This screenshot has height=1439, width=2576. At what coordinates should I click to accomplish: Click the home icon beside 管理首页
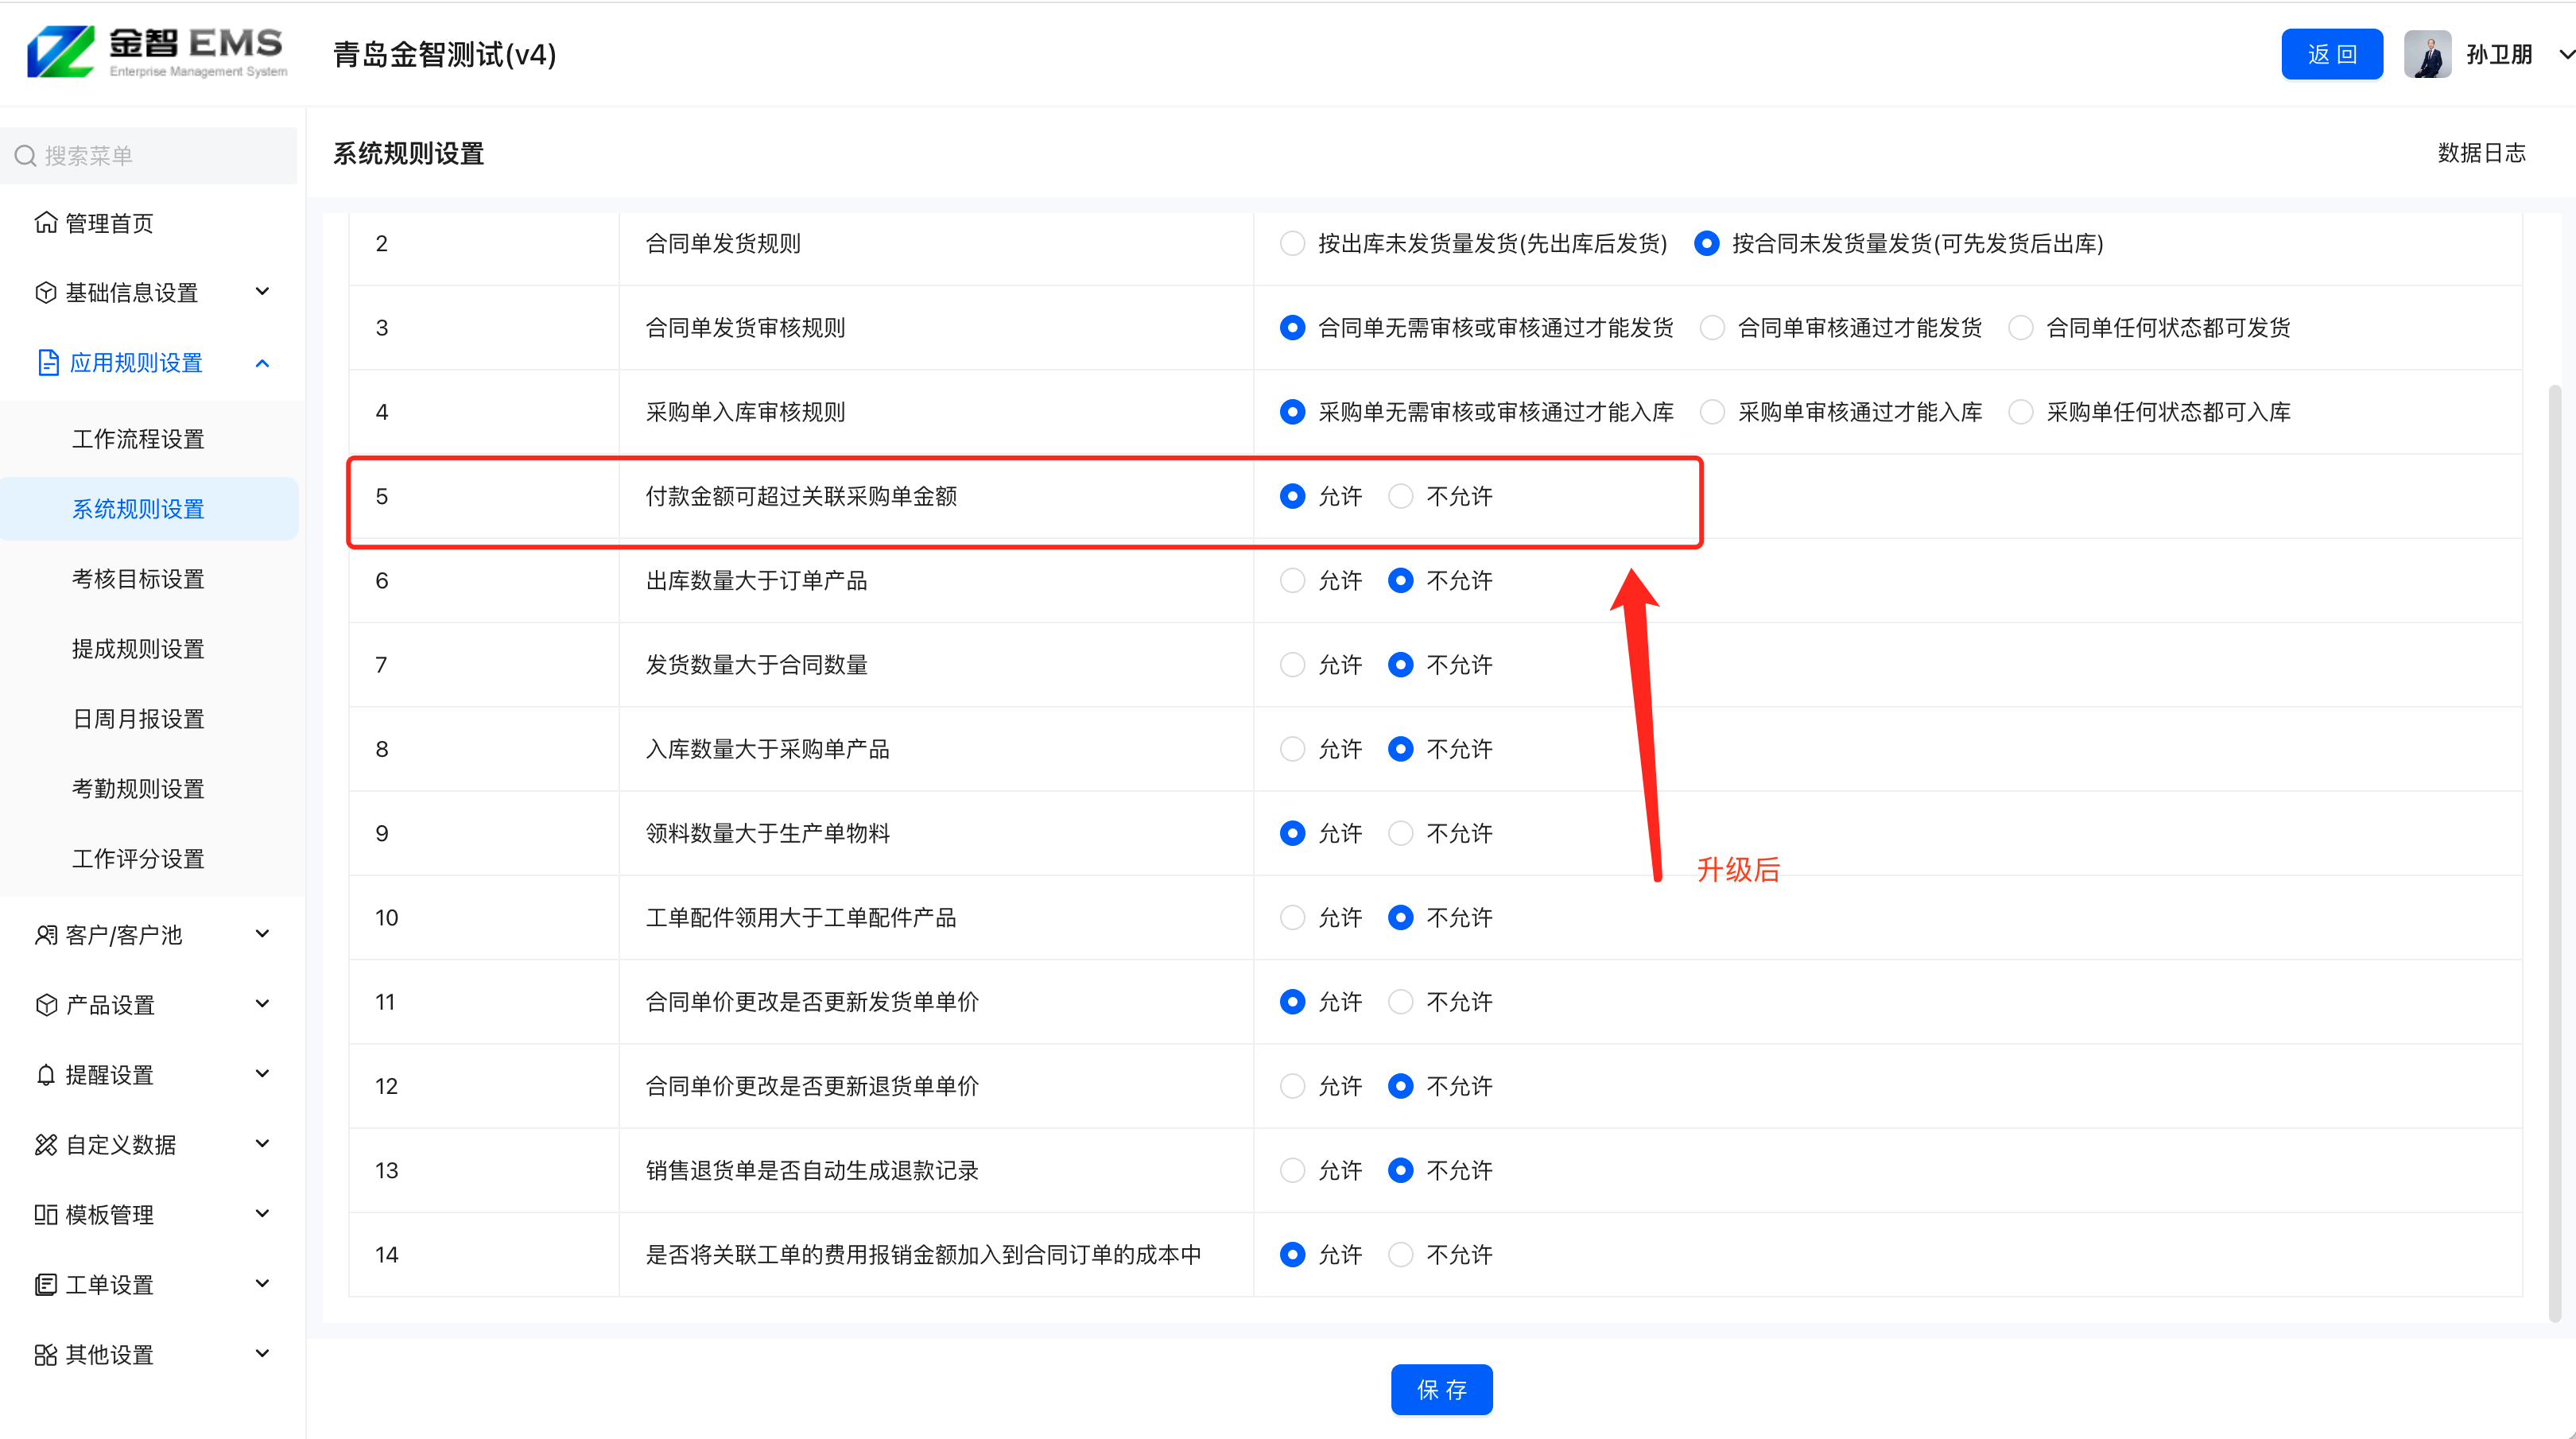pos(45,222)
